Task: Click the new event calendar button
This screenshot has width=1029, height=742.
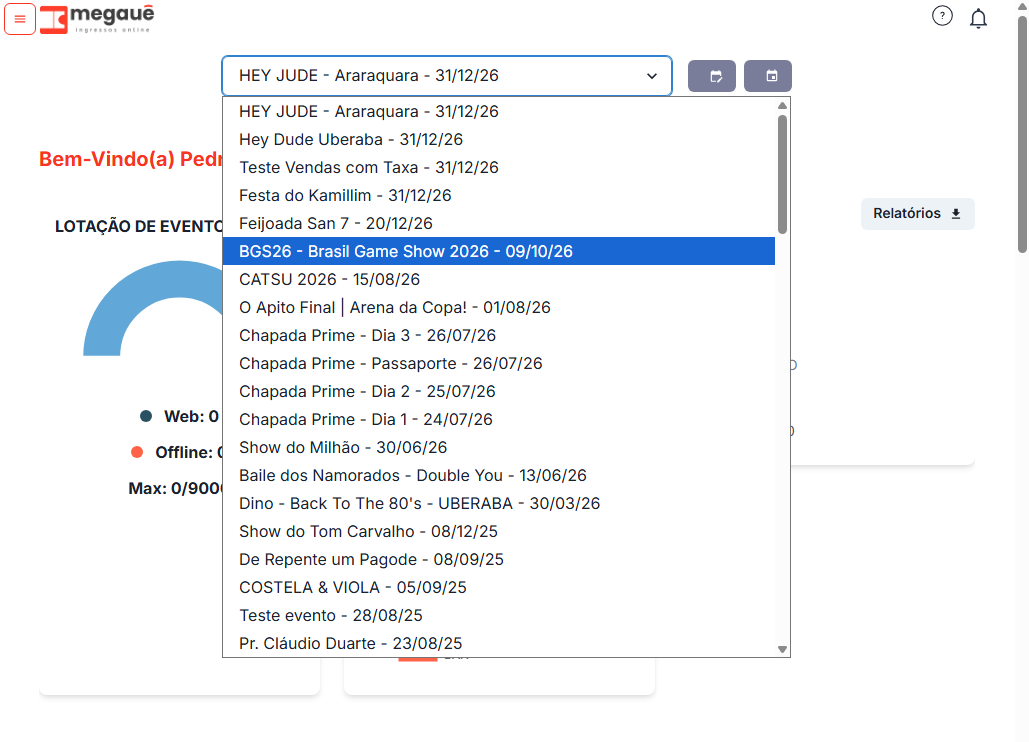Action: pos(768,76)
